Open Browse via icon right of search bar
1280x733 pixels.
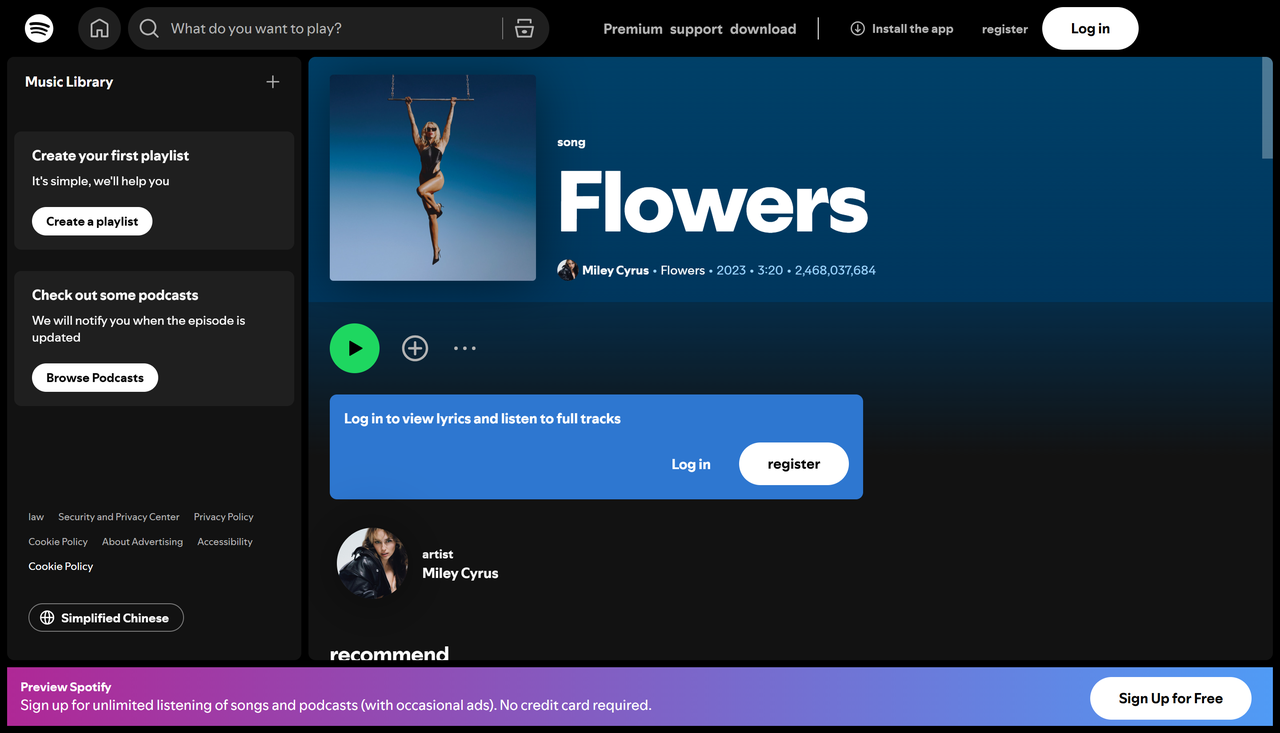coord(524,29)
